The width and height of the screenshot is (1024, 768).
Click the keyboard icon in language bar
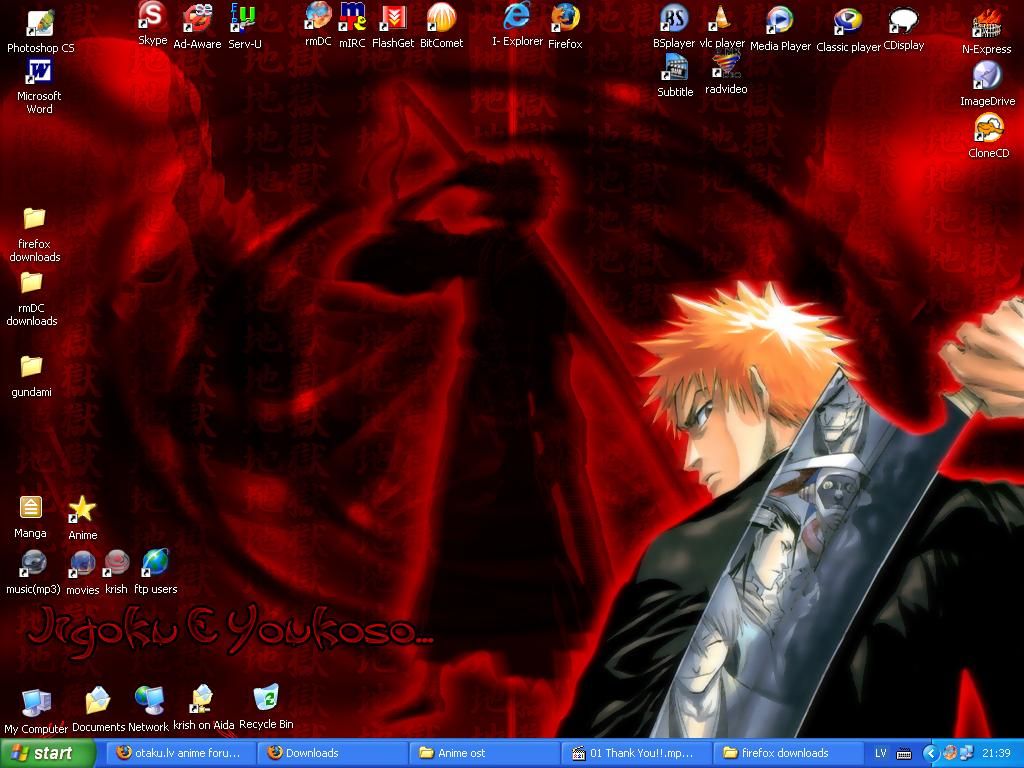click(x=904, y=754)
